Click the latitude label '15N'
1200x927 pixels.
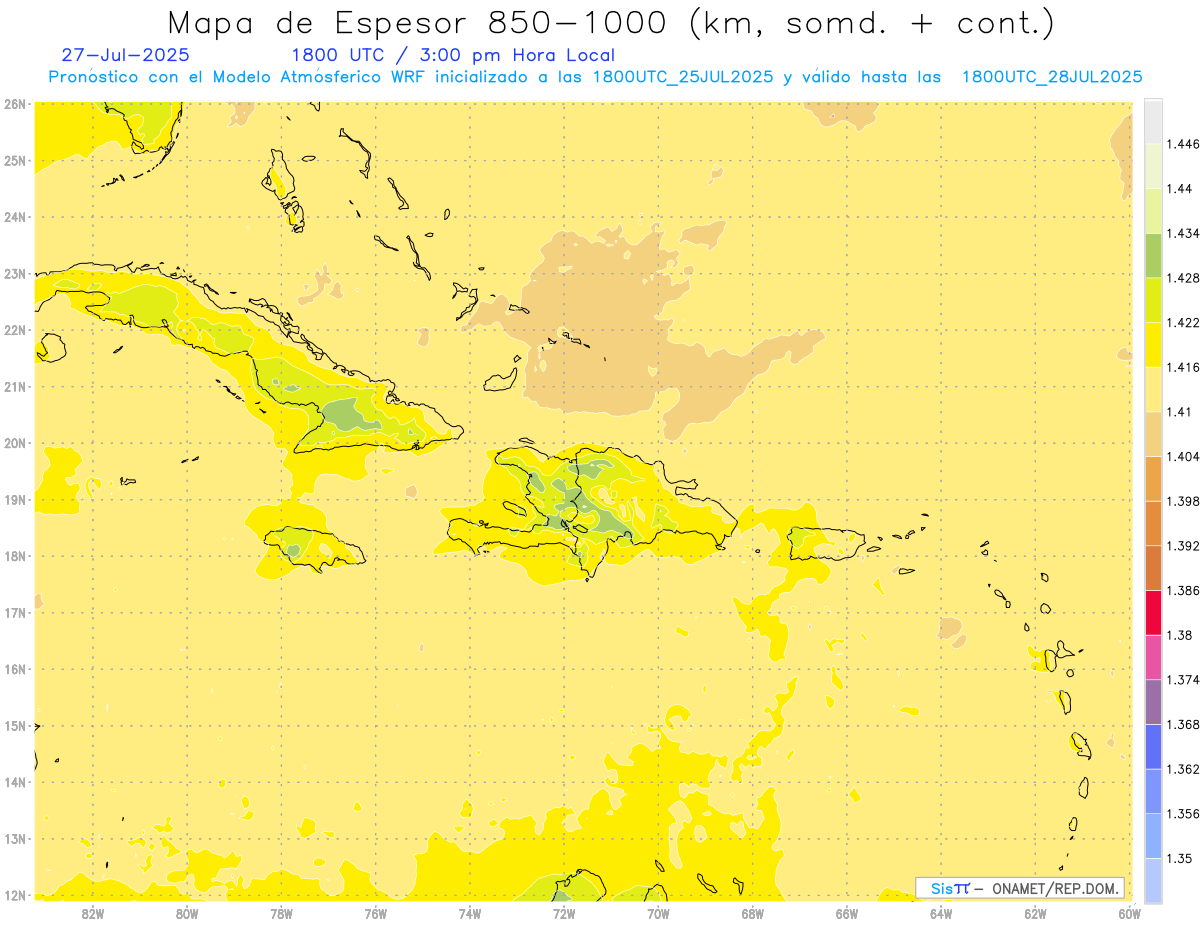pos(14,725)
